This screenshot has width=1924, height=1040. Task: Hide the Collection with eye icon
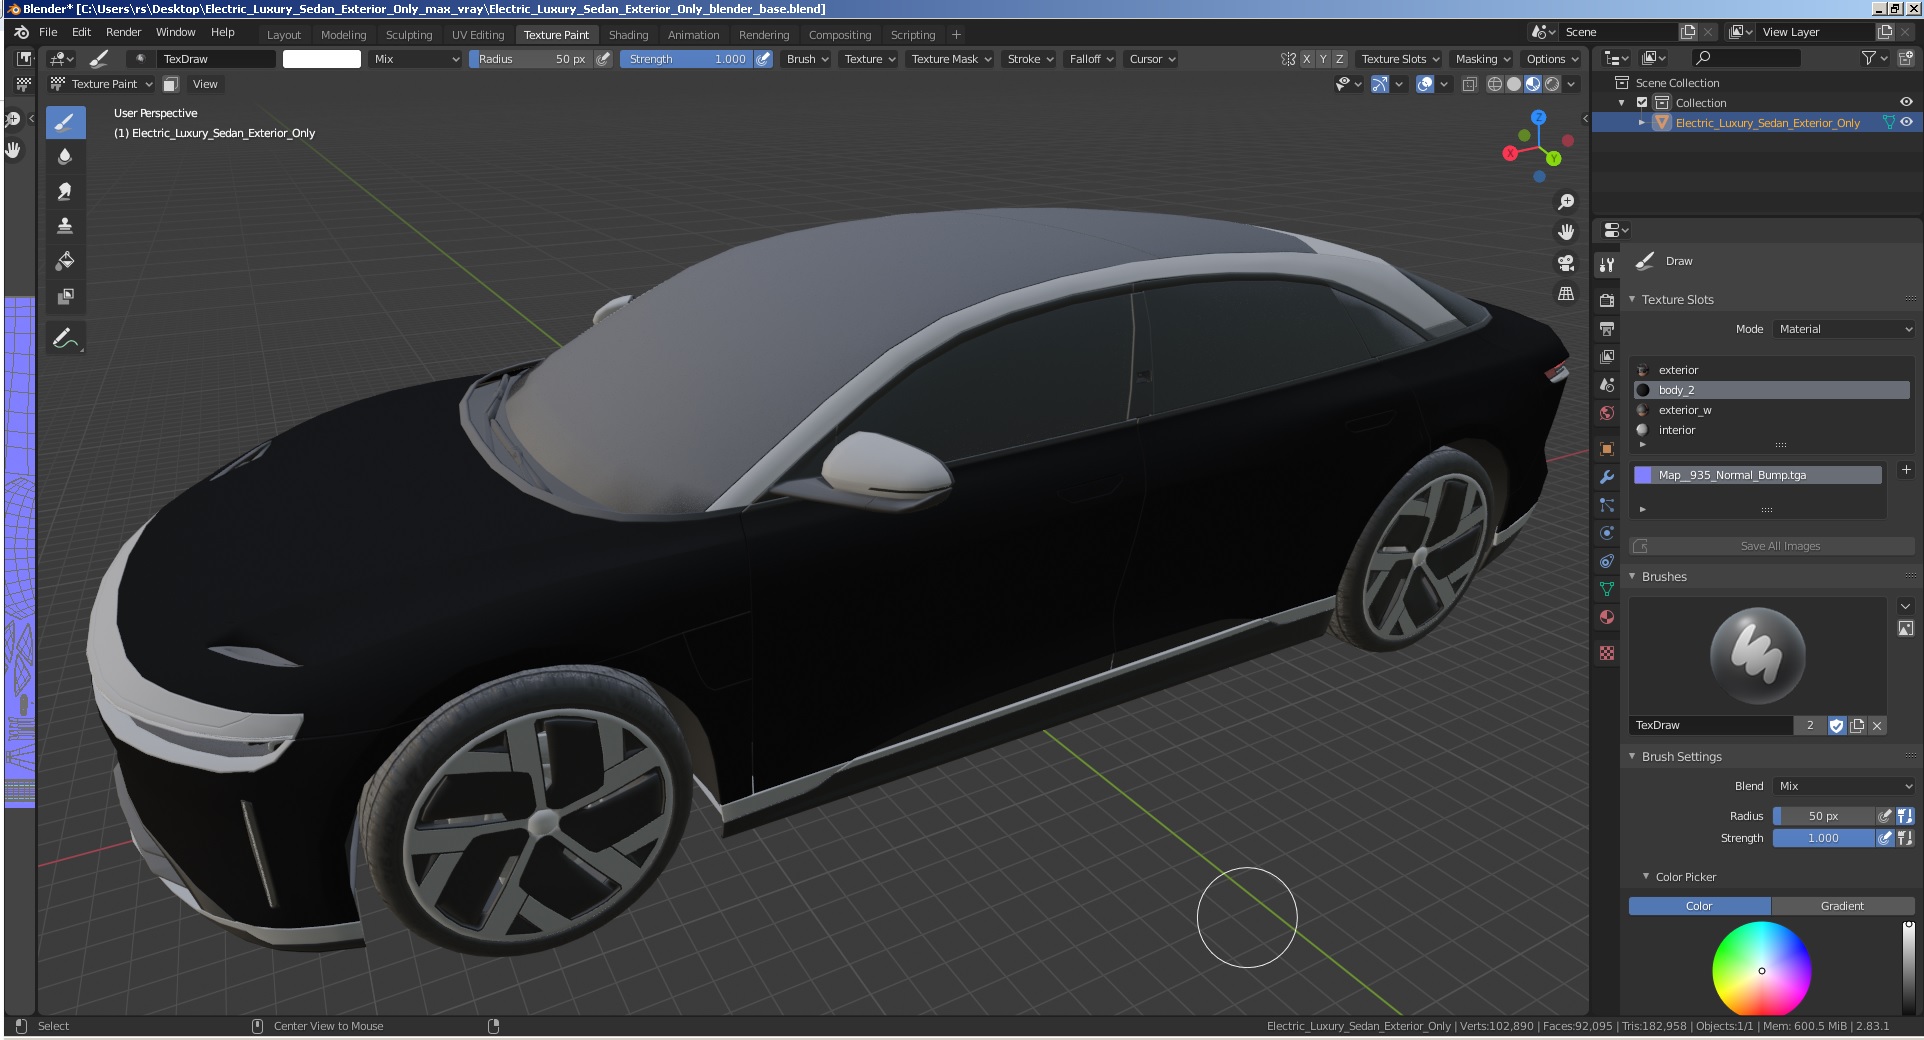tap(1906, 102)
